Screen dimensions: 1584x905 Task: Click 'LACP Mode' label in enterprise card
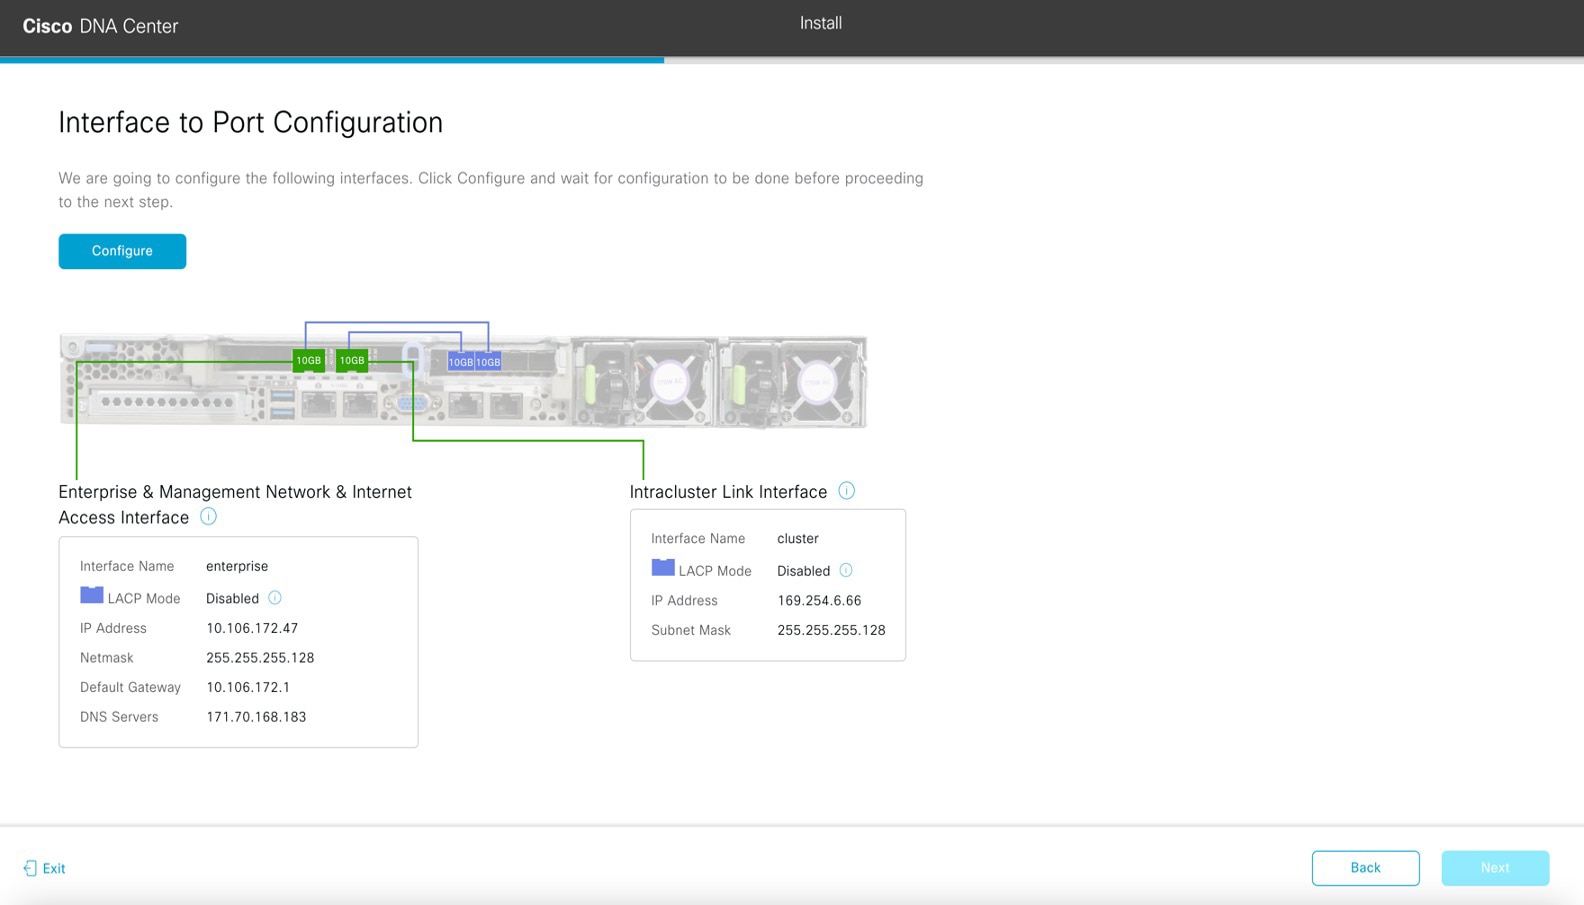(x=144, y=598)
